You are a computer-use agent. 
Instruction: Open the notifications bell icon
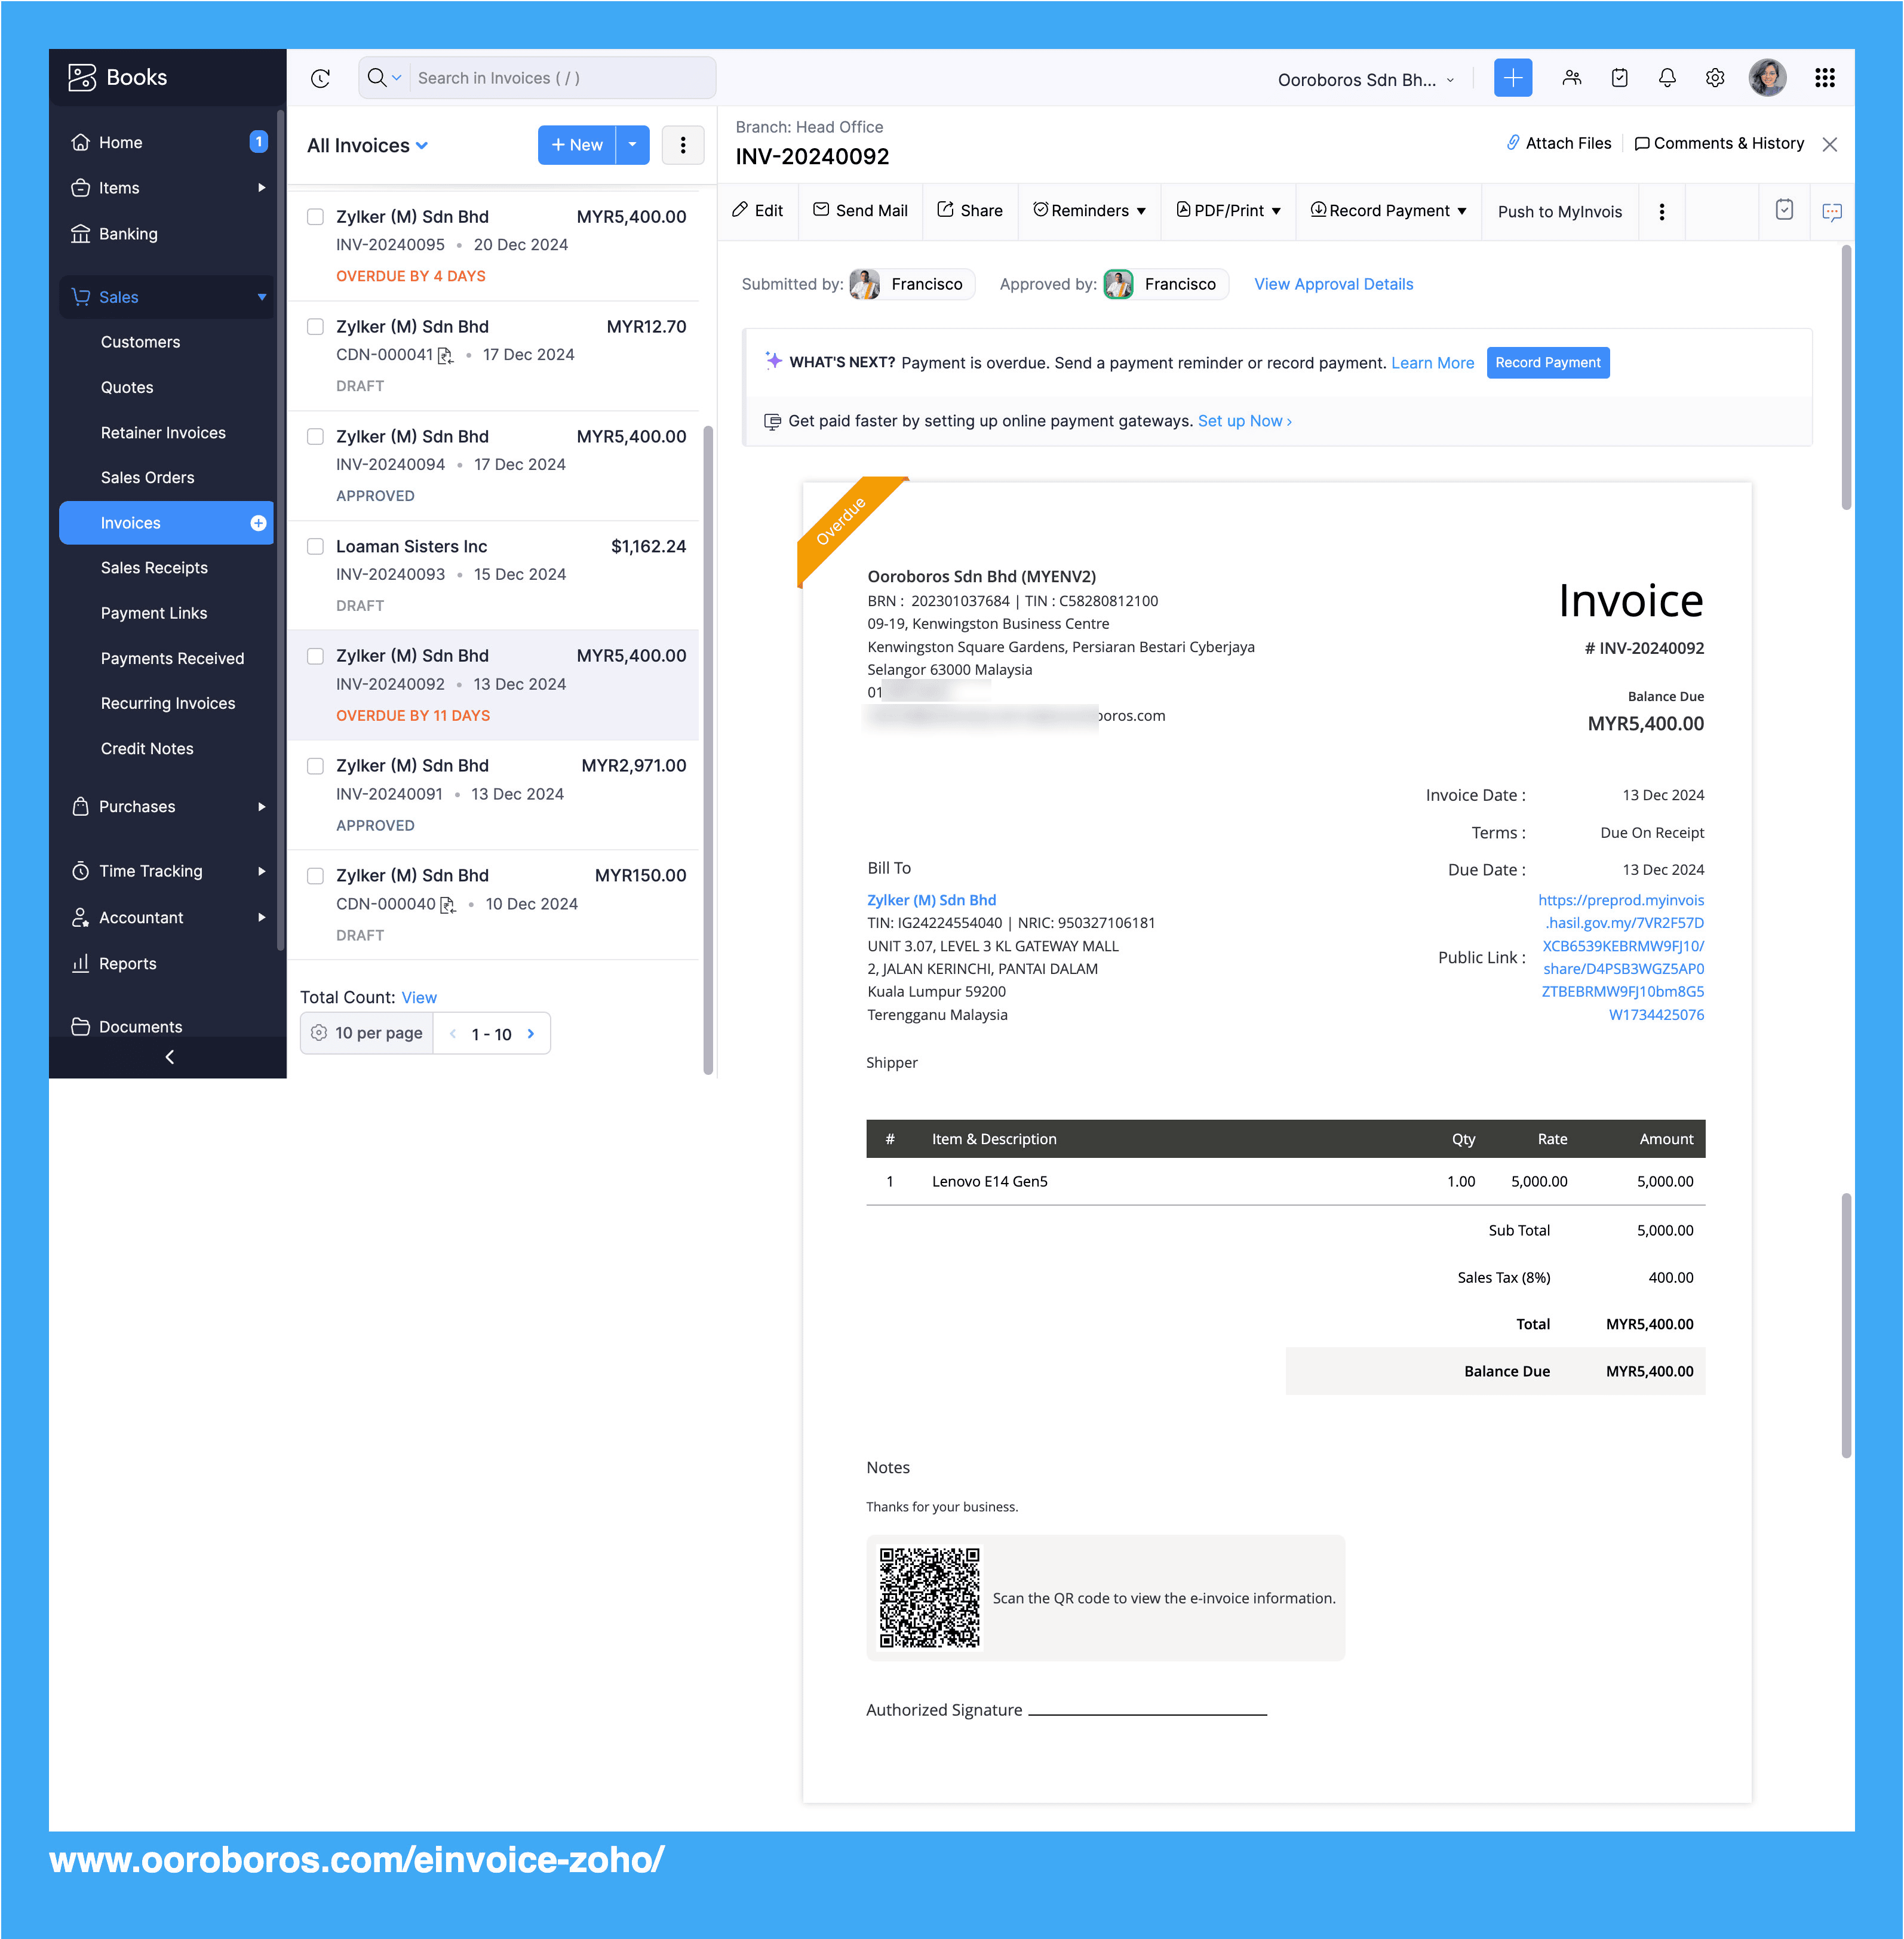pyautogui.click(x=1667, y=78)
